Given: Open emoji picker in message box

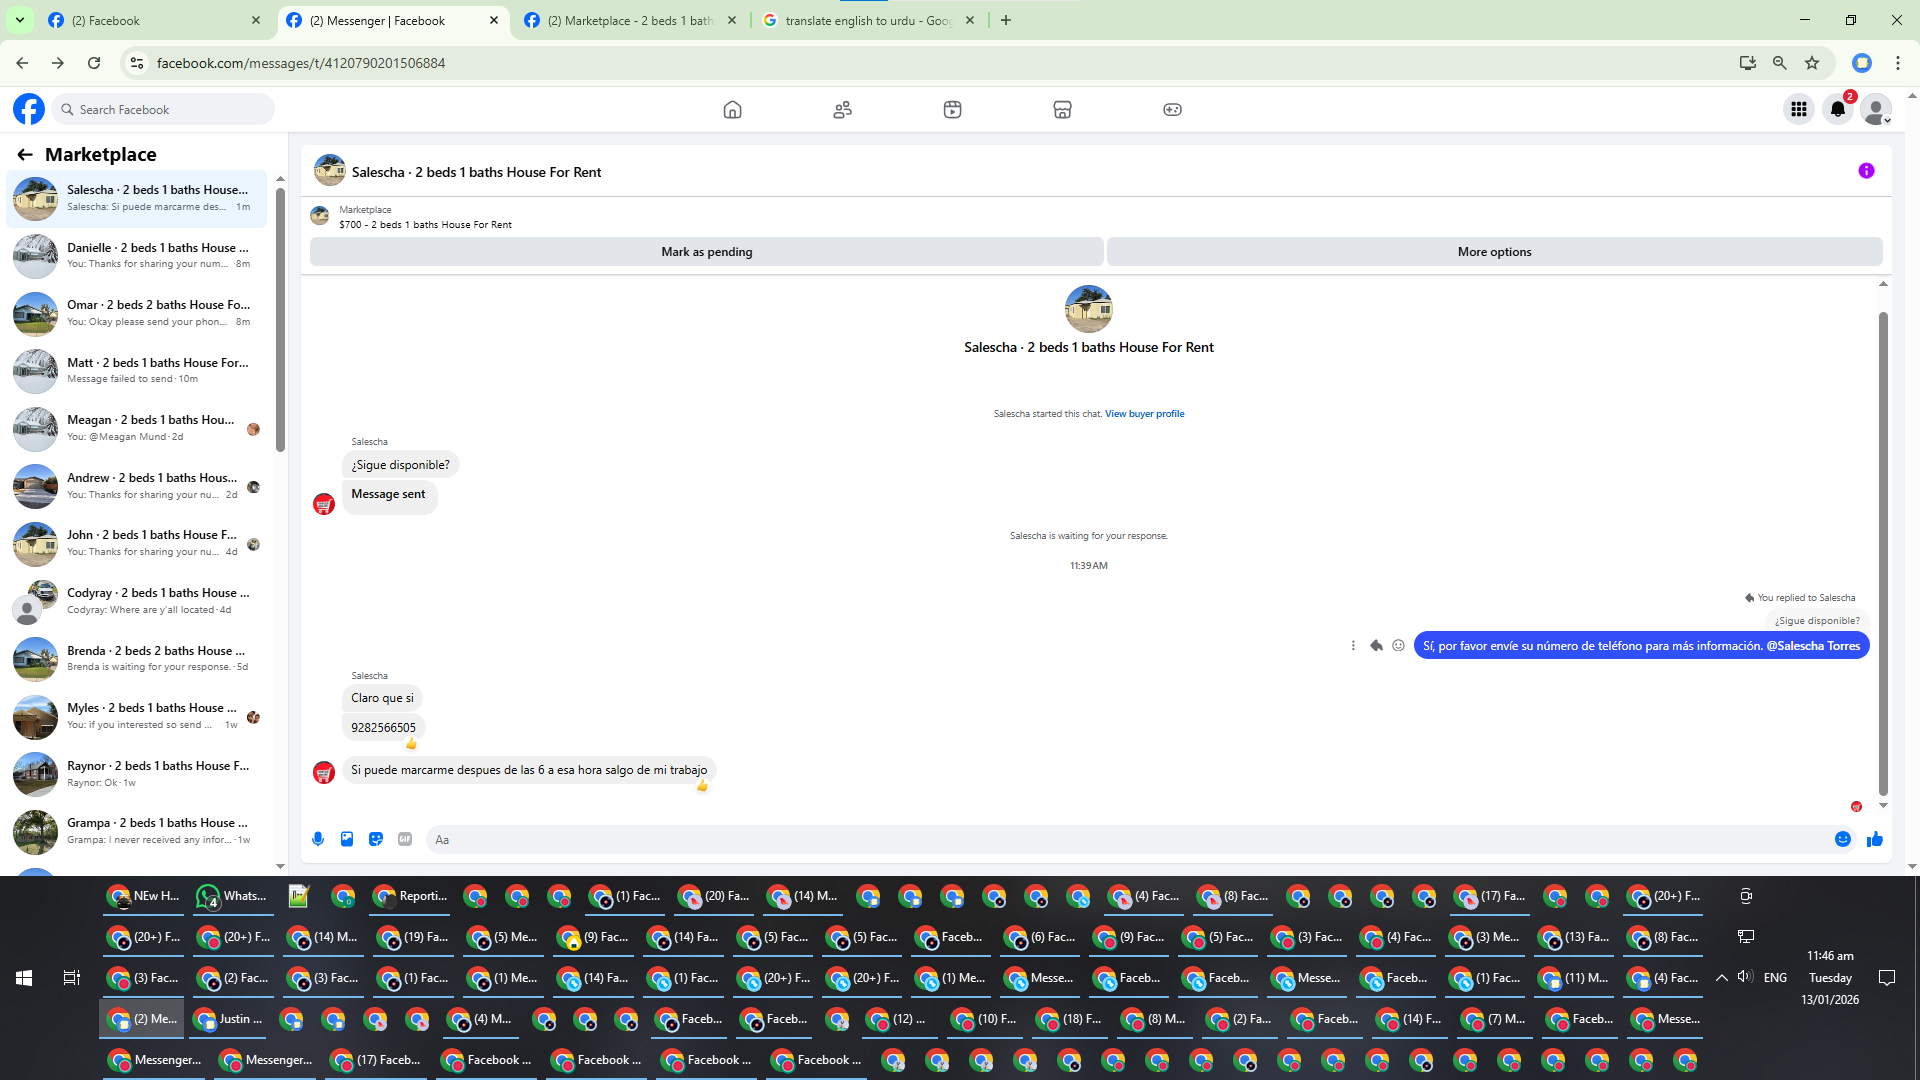Looking at the screenshot, I should pos(1843,839).
